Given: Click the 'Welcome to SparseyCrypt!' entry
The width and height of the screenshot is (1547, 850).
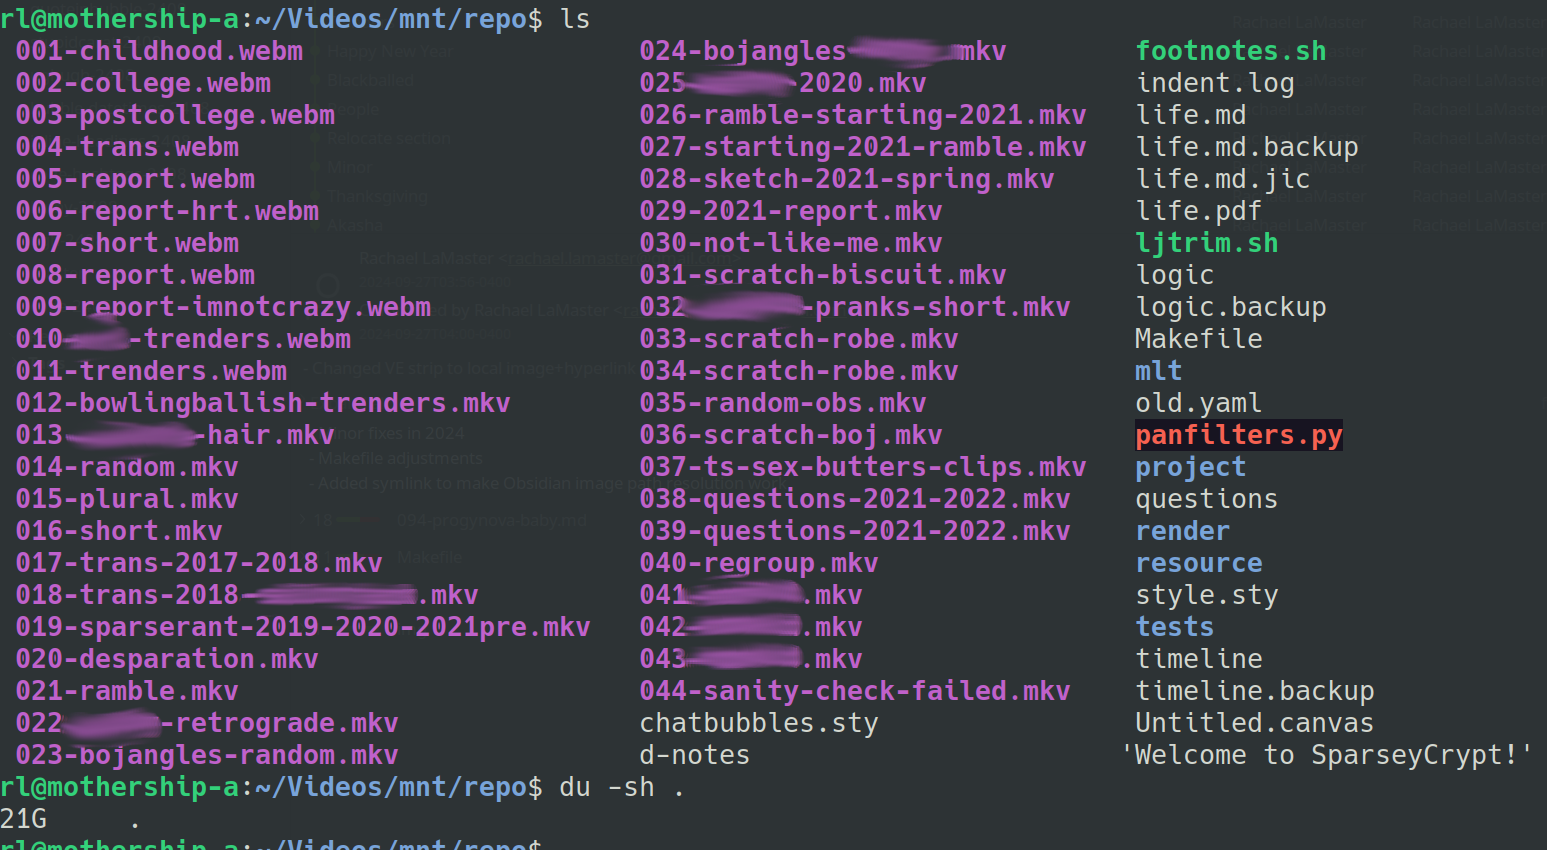Looking at the screenshot, I should (x=1326, y=755).
